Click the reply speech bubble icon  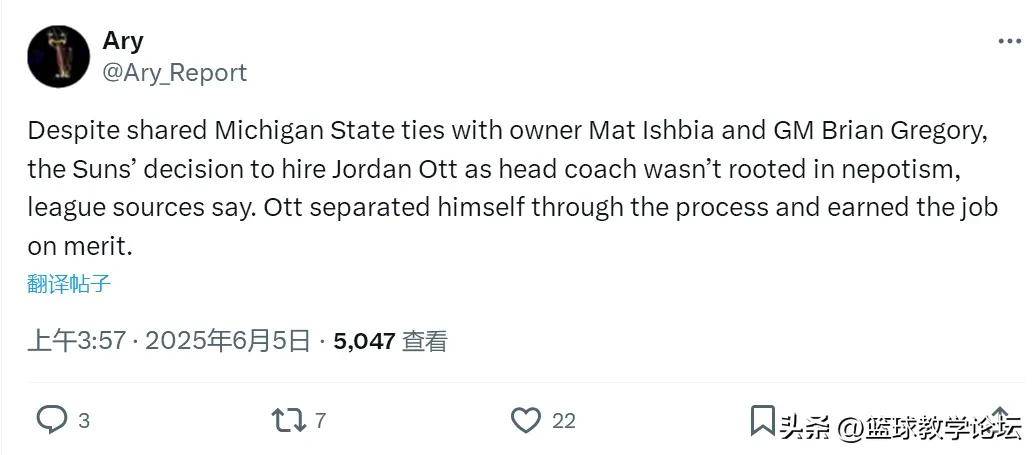[x=51, y=420]
